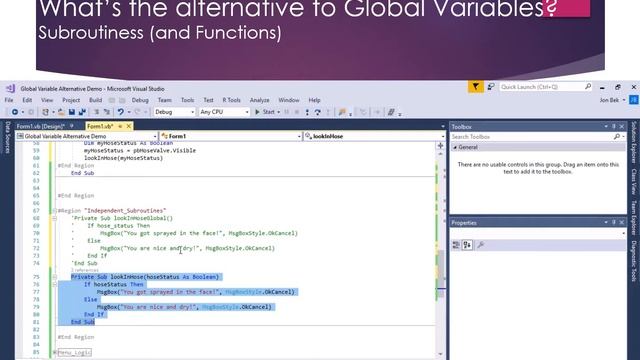Viewport: 640px width, 360px height.
Task: Open the Edit menu
Action: (27, 100)
